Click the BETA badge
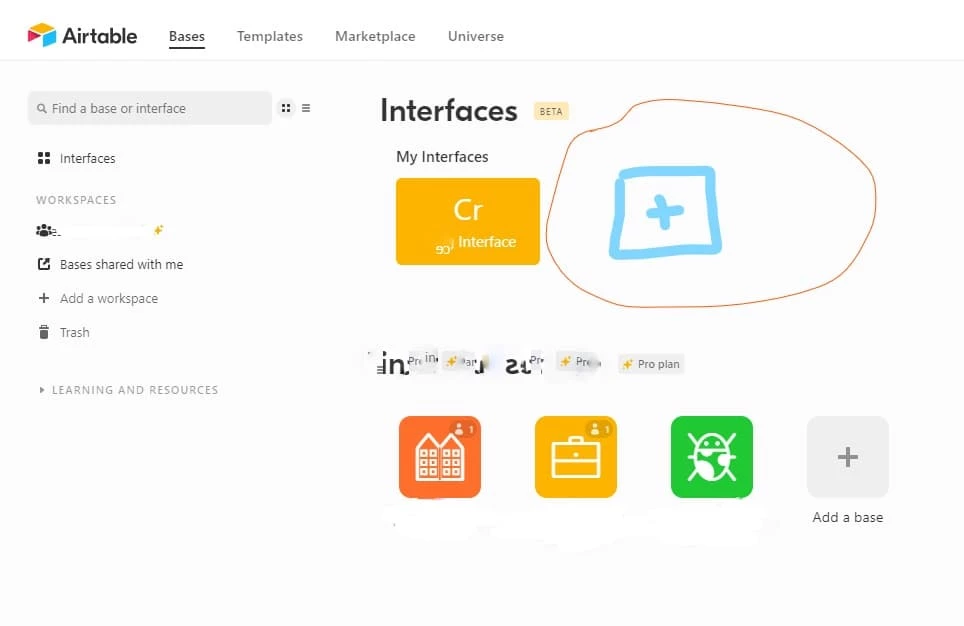Image resolution: width=964 pixels, height=626 pixels. [x=551, y=111]
